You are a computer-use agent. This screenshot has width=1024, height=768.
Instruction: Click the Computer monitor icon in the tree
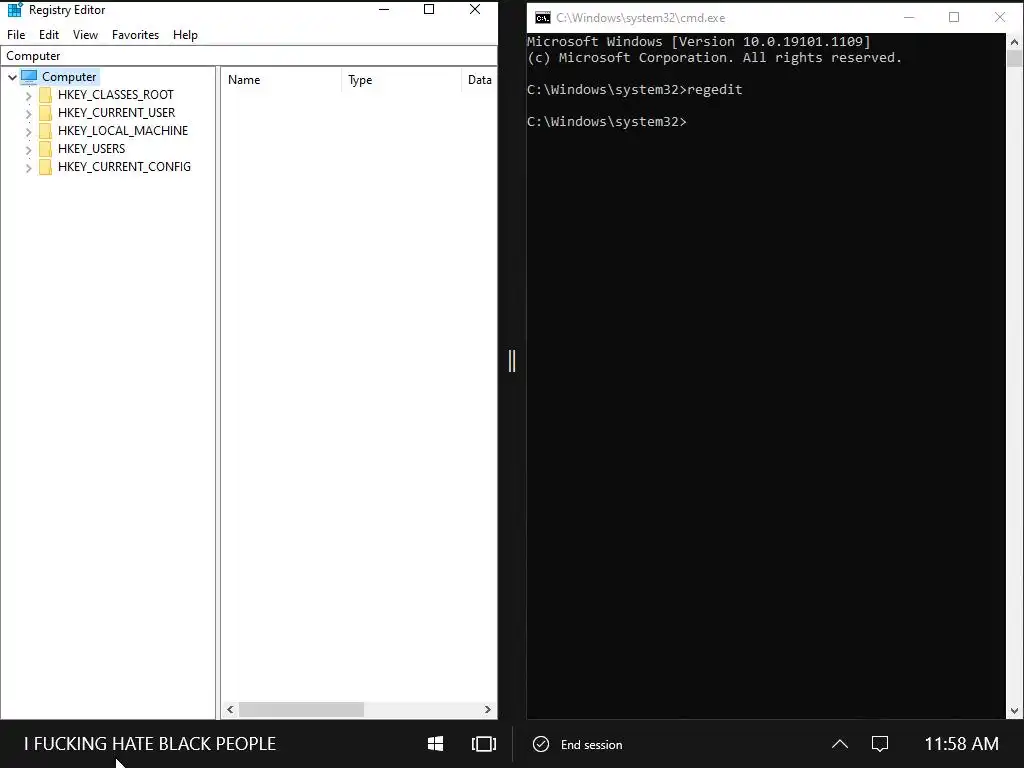point(29,76)
